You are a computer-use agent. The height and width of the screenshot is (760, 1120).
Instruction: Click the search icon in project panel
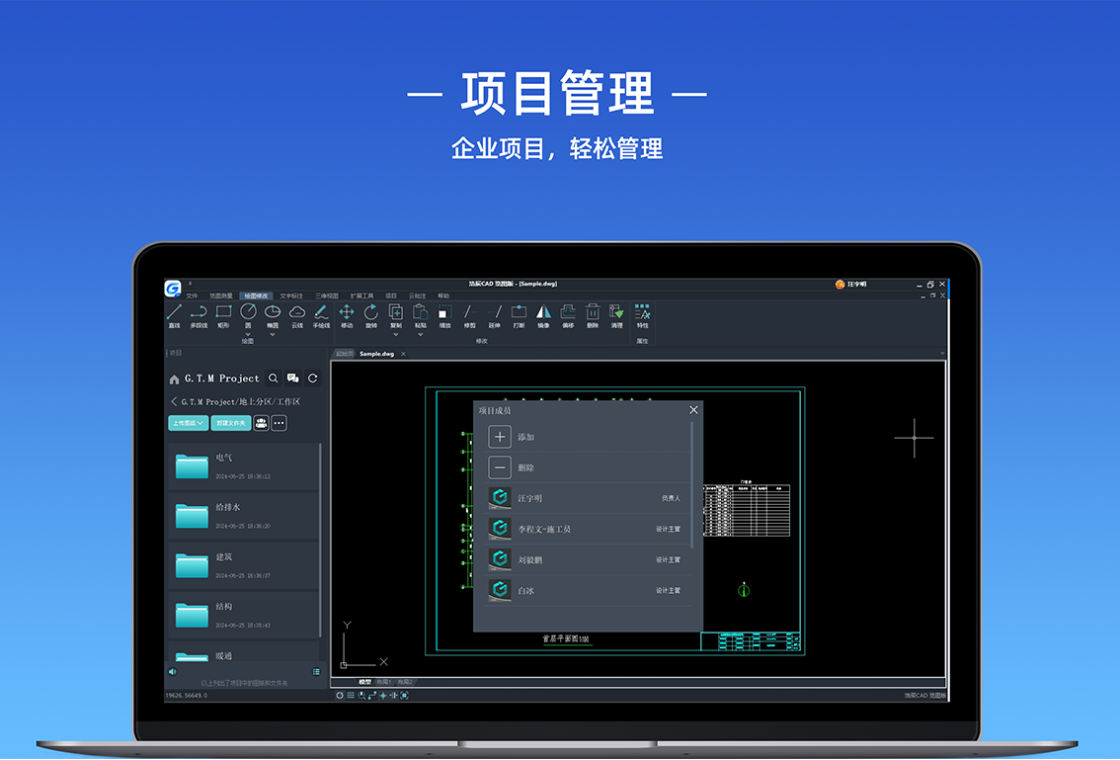click(x=274, y=379)
